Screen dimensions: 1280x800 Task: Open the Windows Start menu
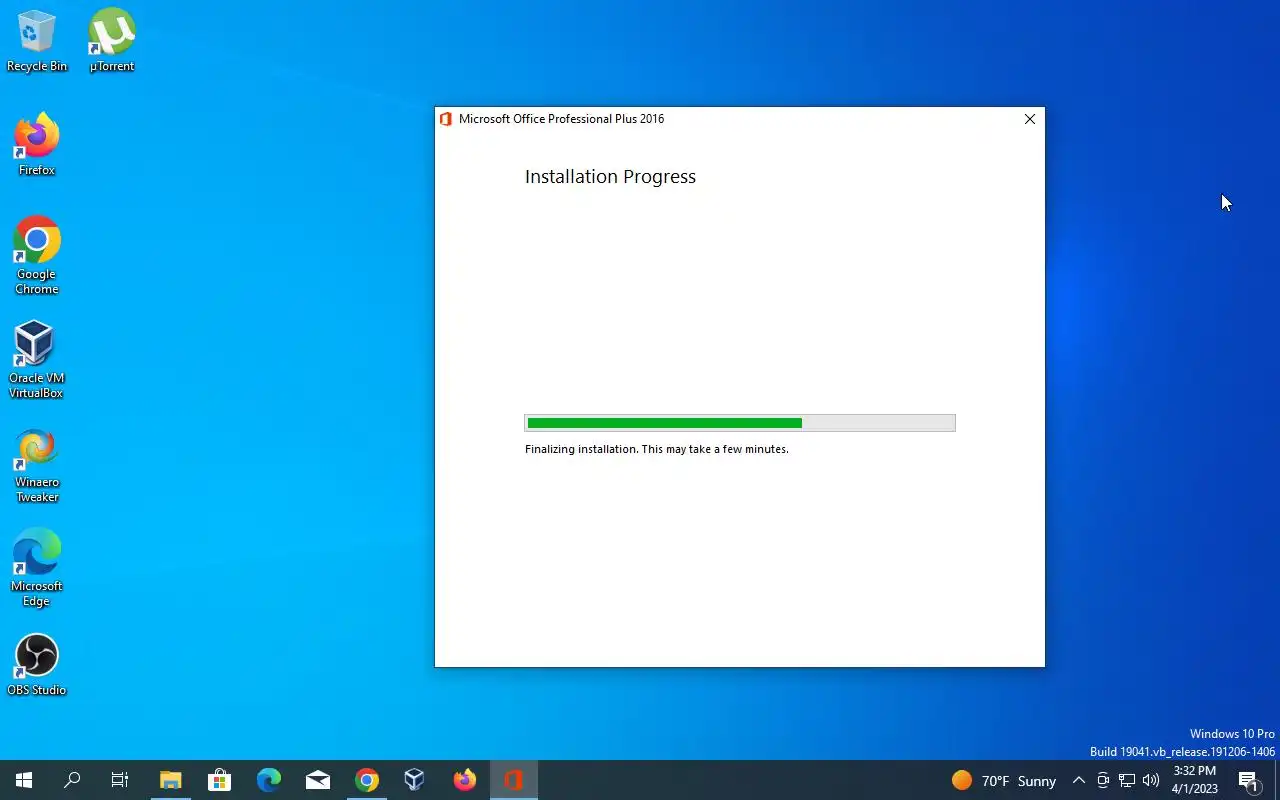(24, 780)
